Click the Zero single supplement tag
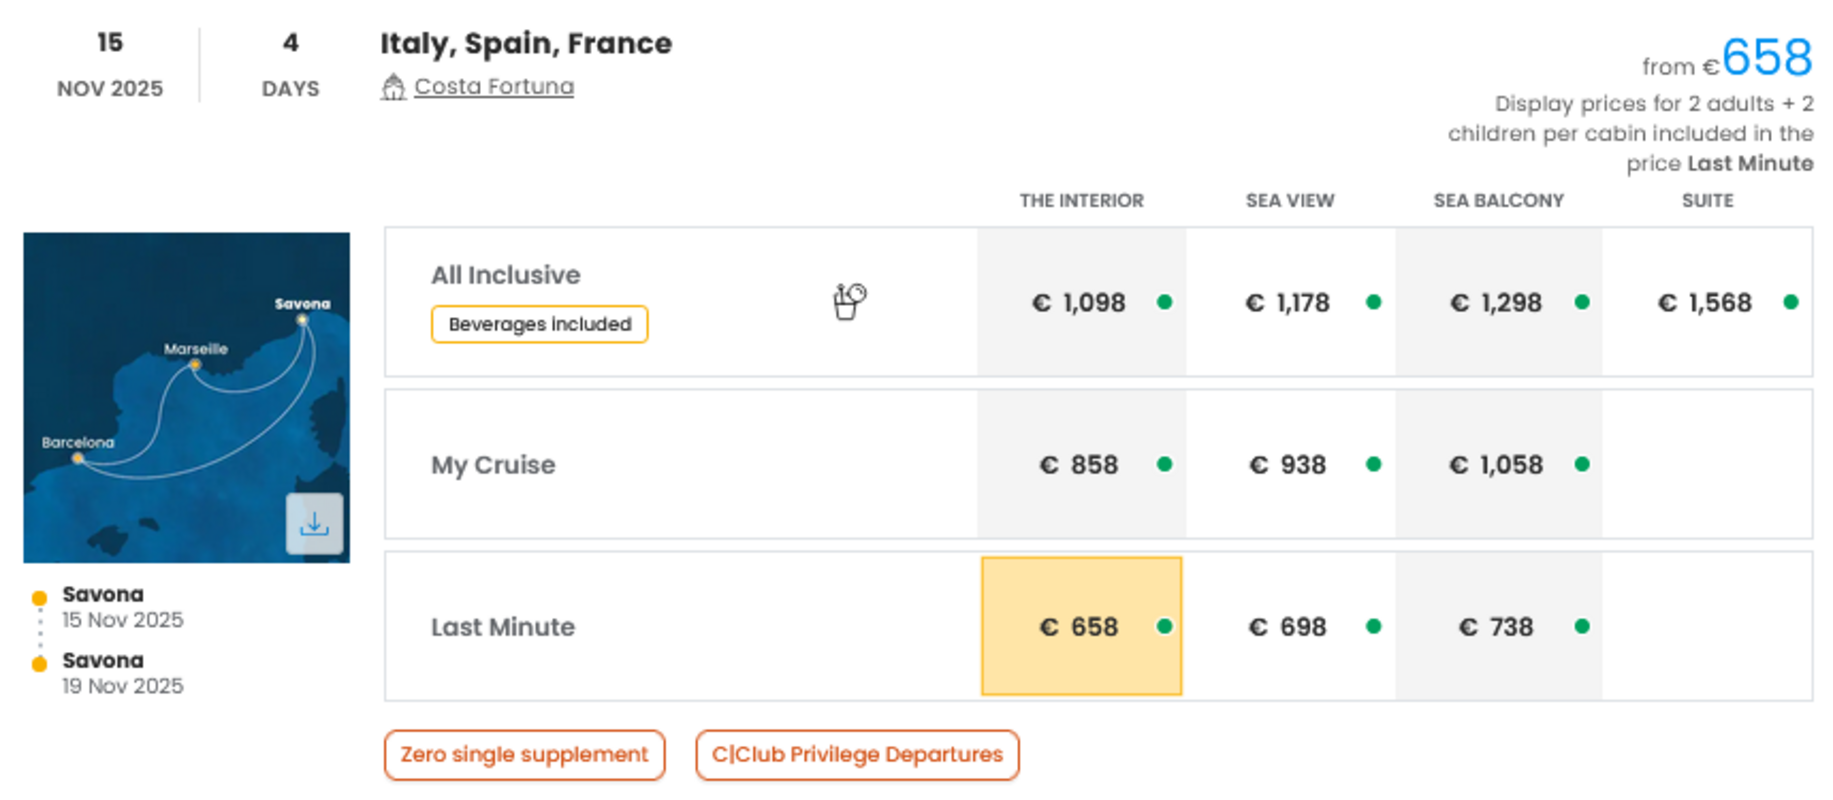The width and height of the screenshot is (1833, 800). (x=524, y=755)
